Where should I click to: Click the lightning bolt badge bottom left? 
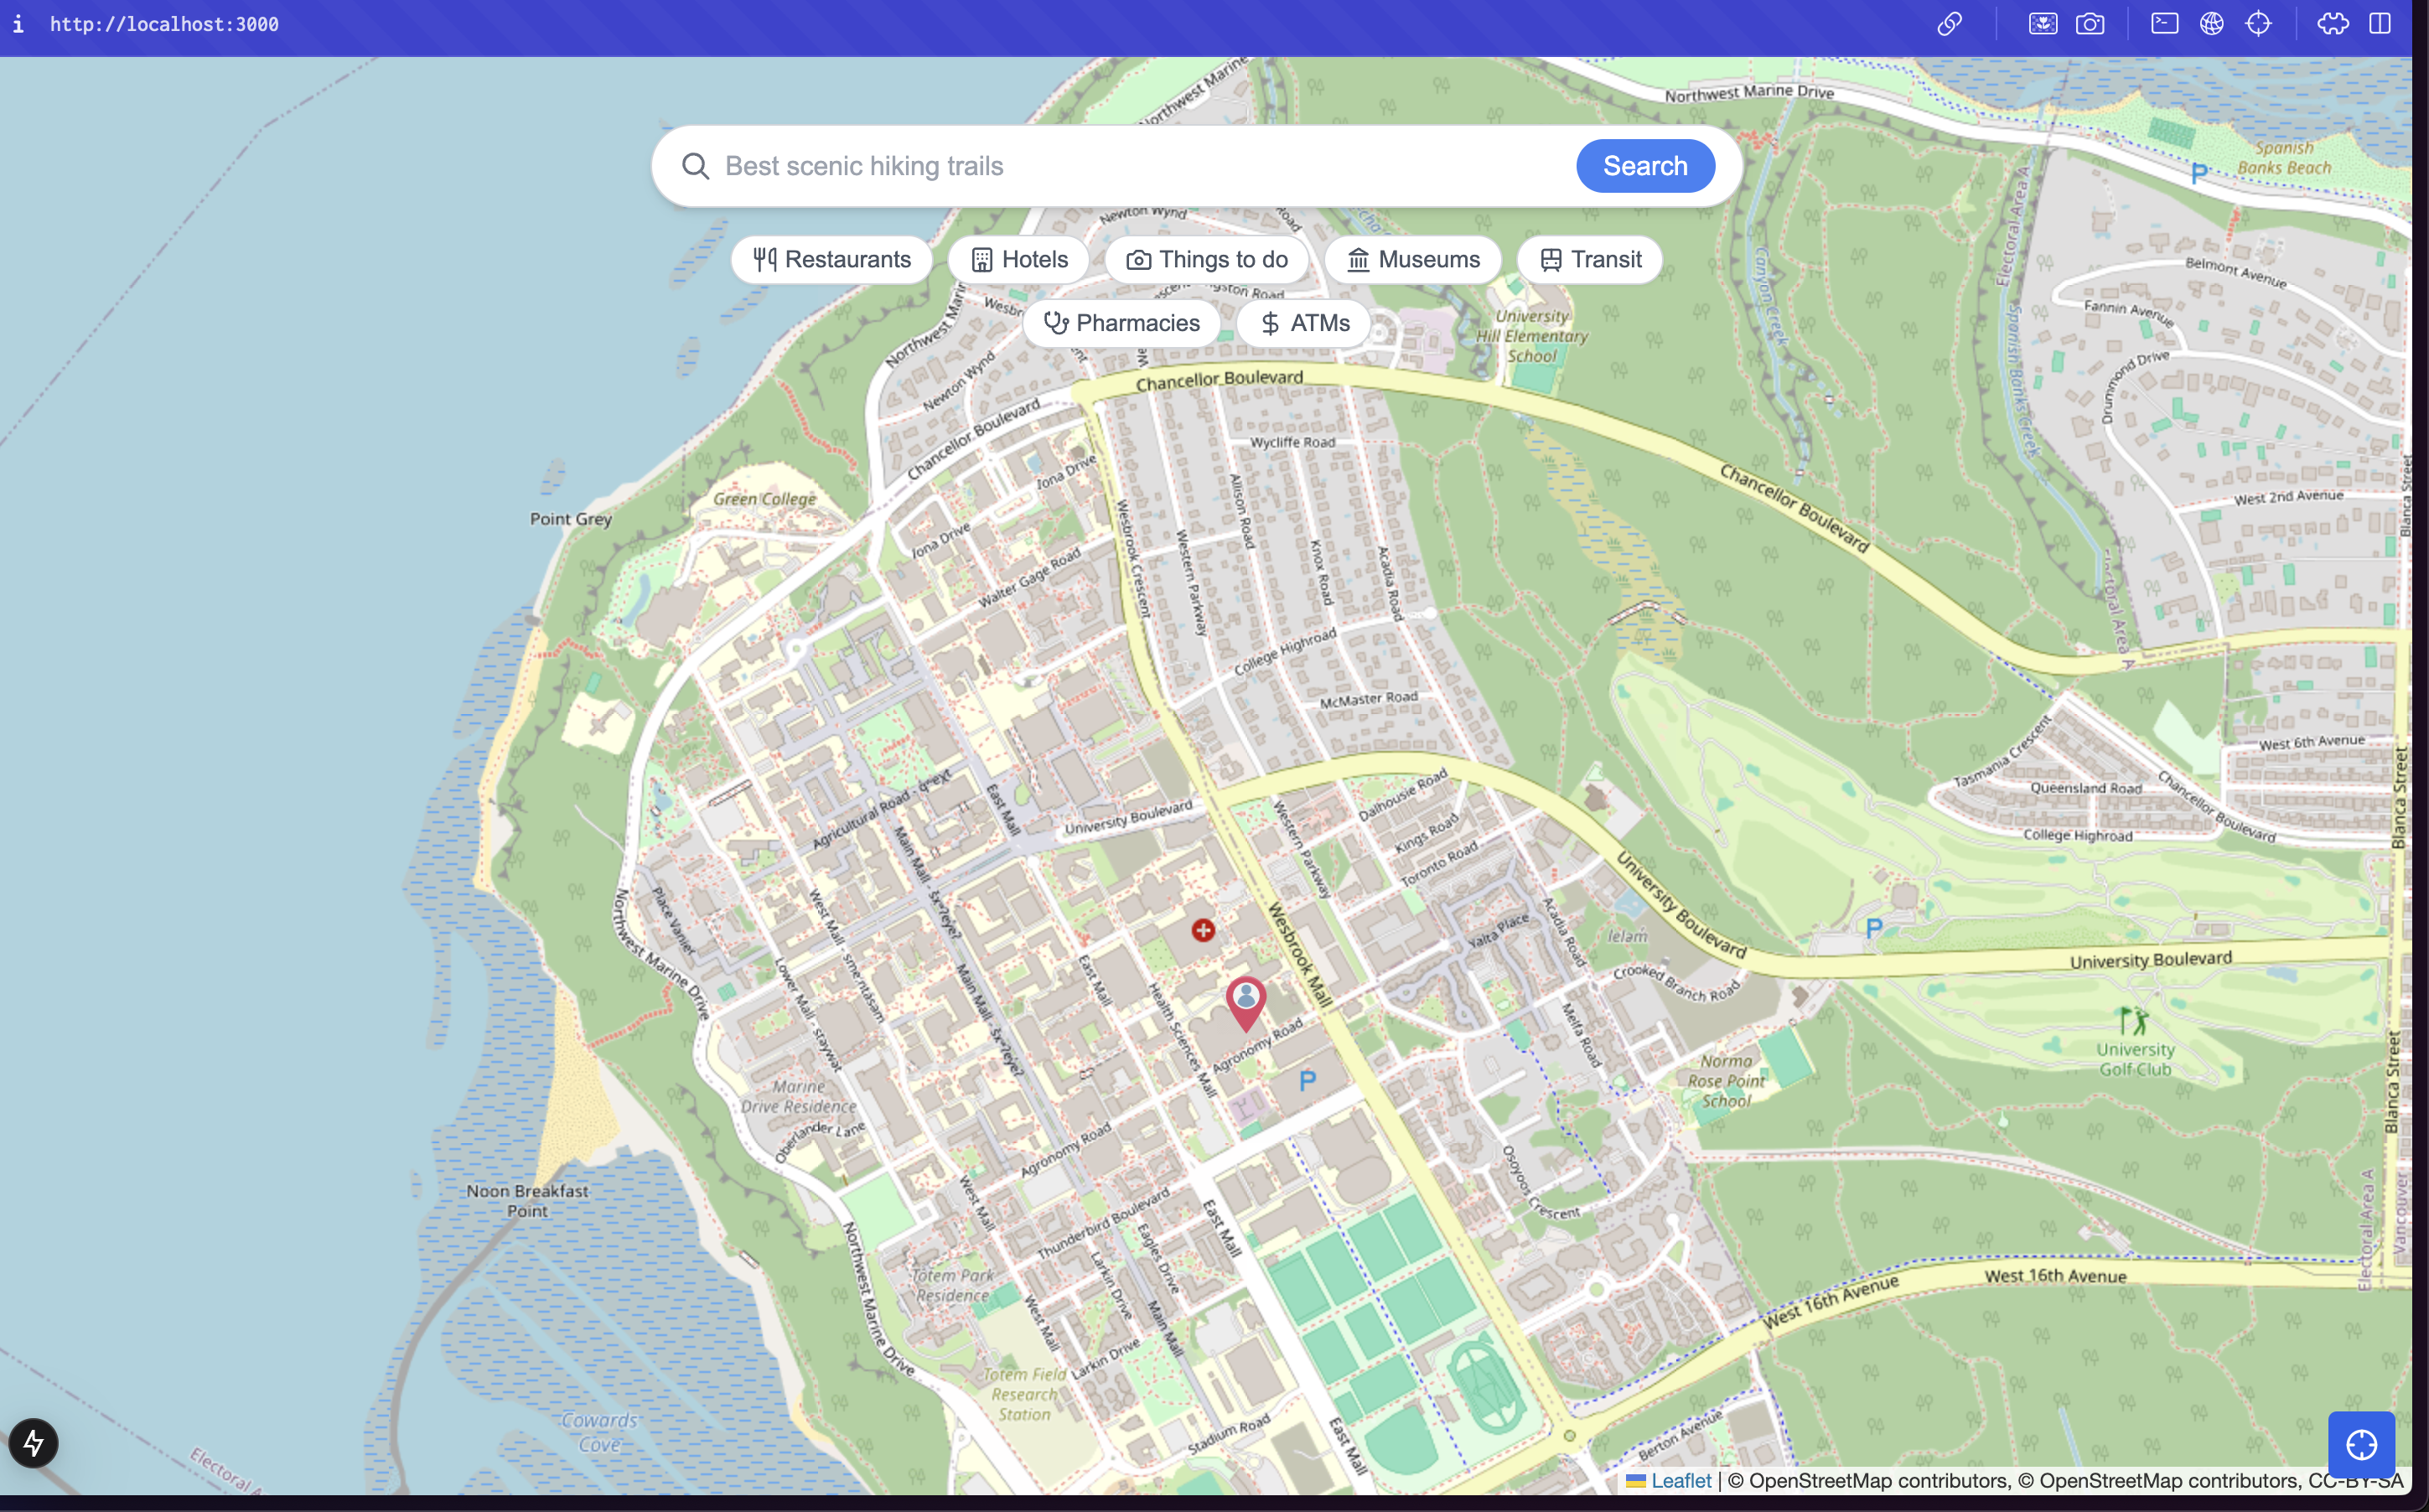[x=33, y=1443]
